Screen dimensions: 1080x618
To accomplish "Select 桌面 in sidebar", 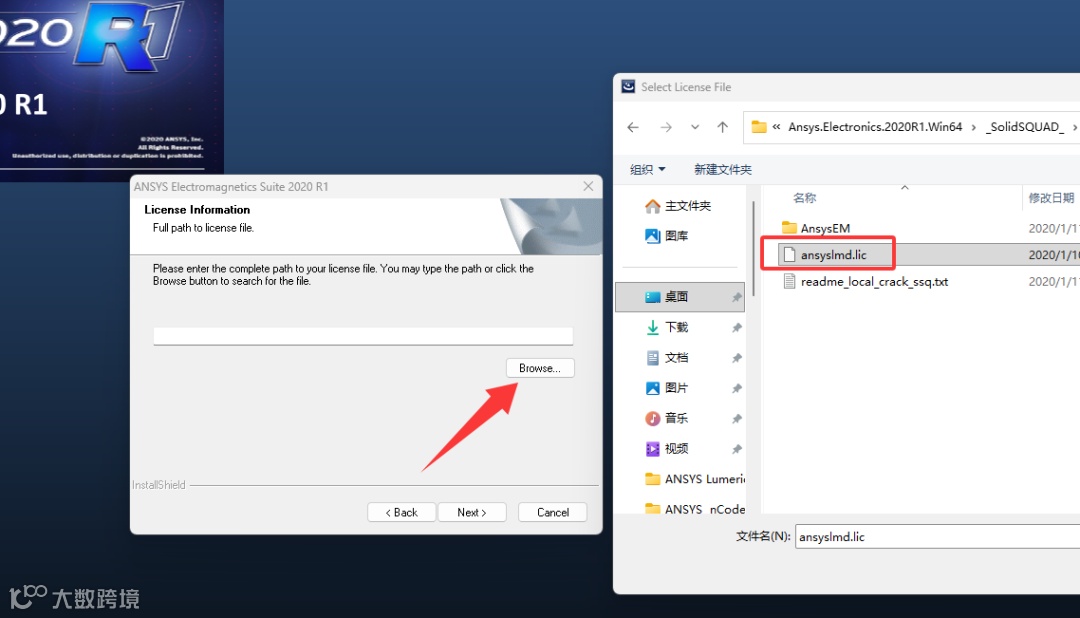I will click(x=679, y=296).
